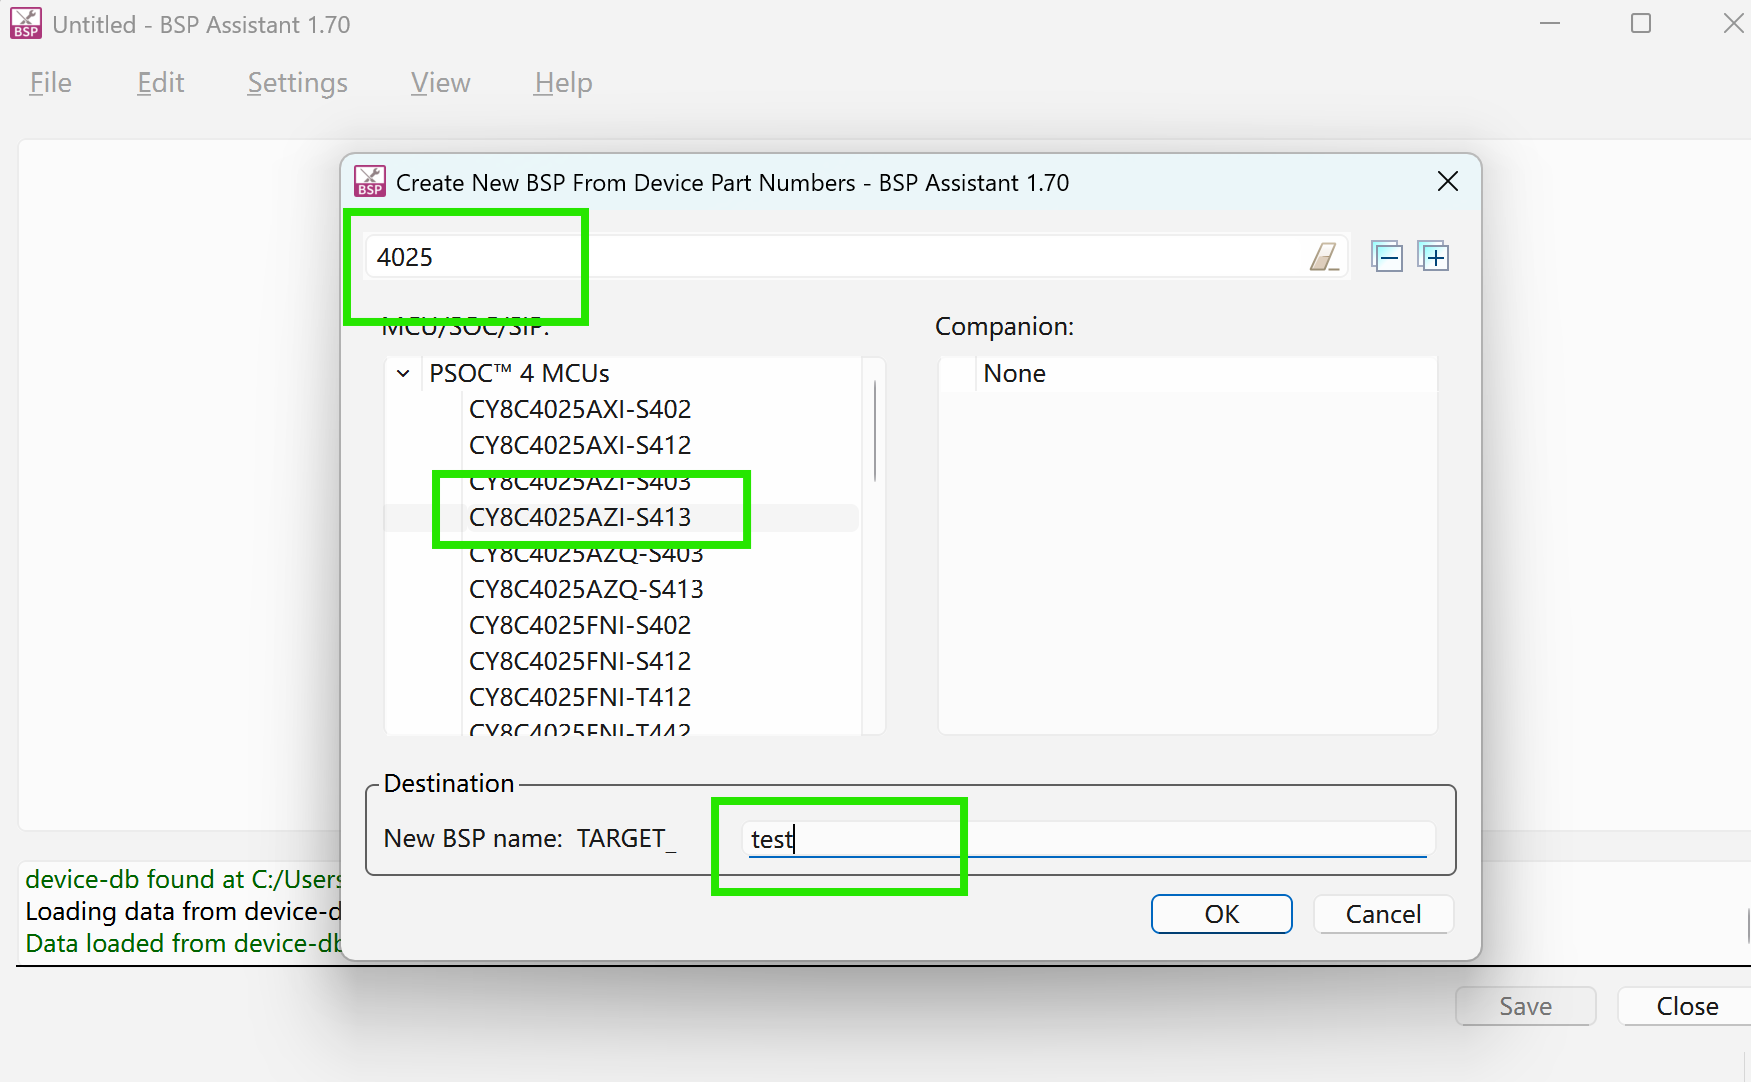Click the 'Companion:' label
This screenshot has height=1082, width=1751.
[x=1004, y=326]
